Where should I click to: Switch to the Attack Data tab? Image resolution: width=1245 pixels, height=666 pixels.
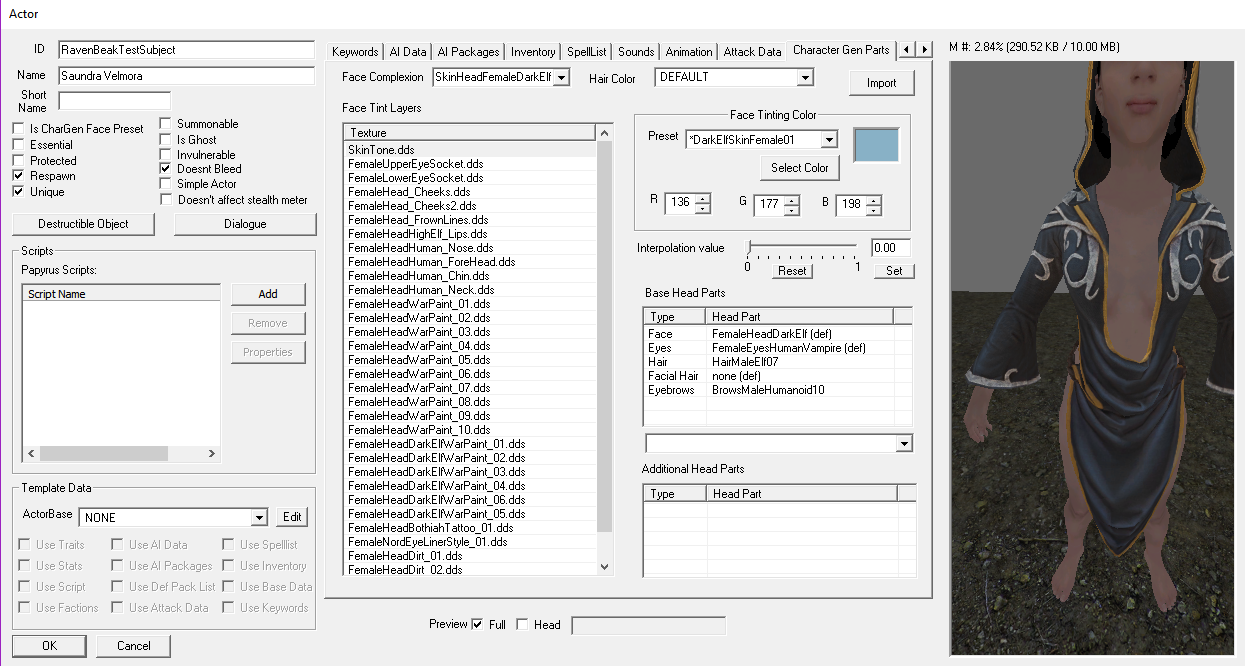[752, 52]
